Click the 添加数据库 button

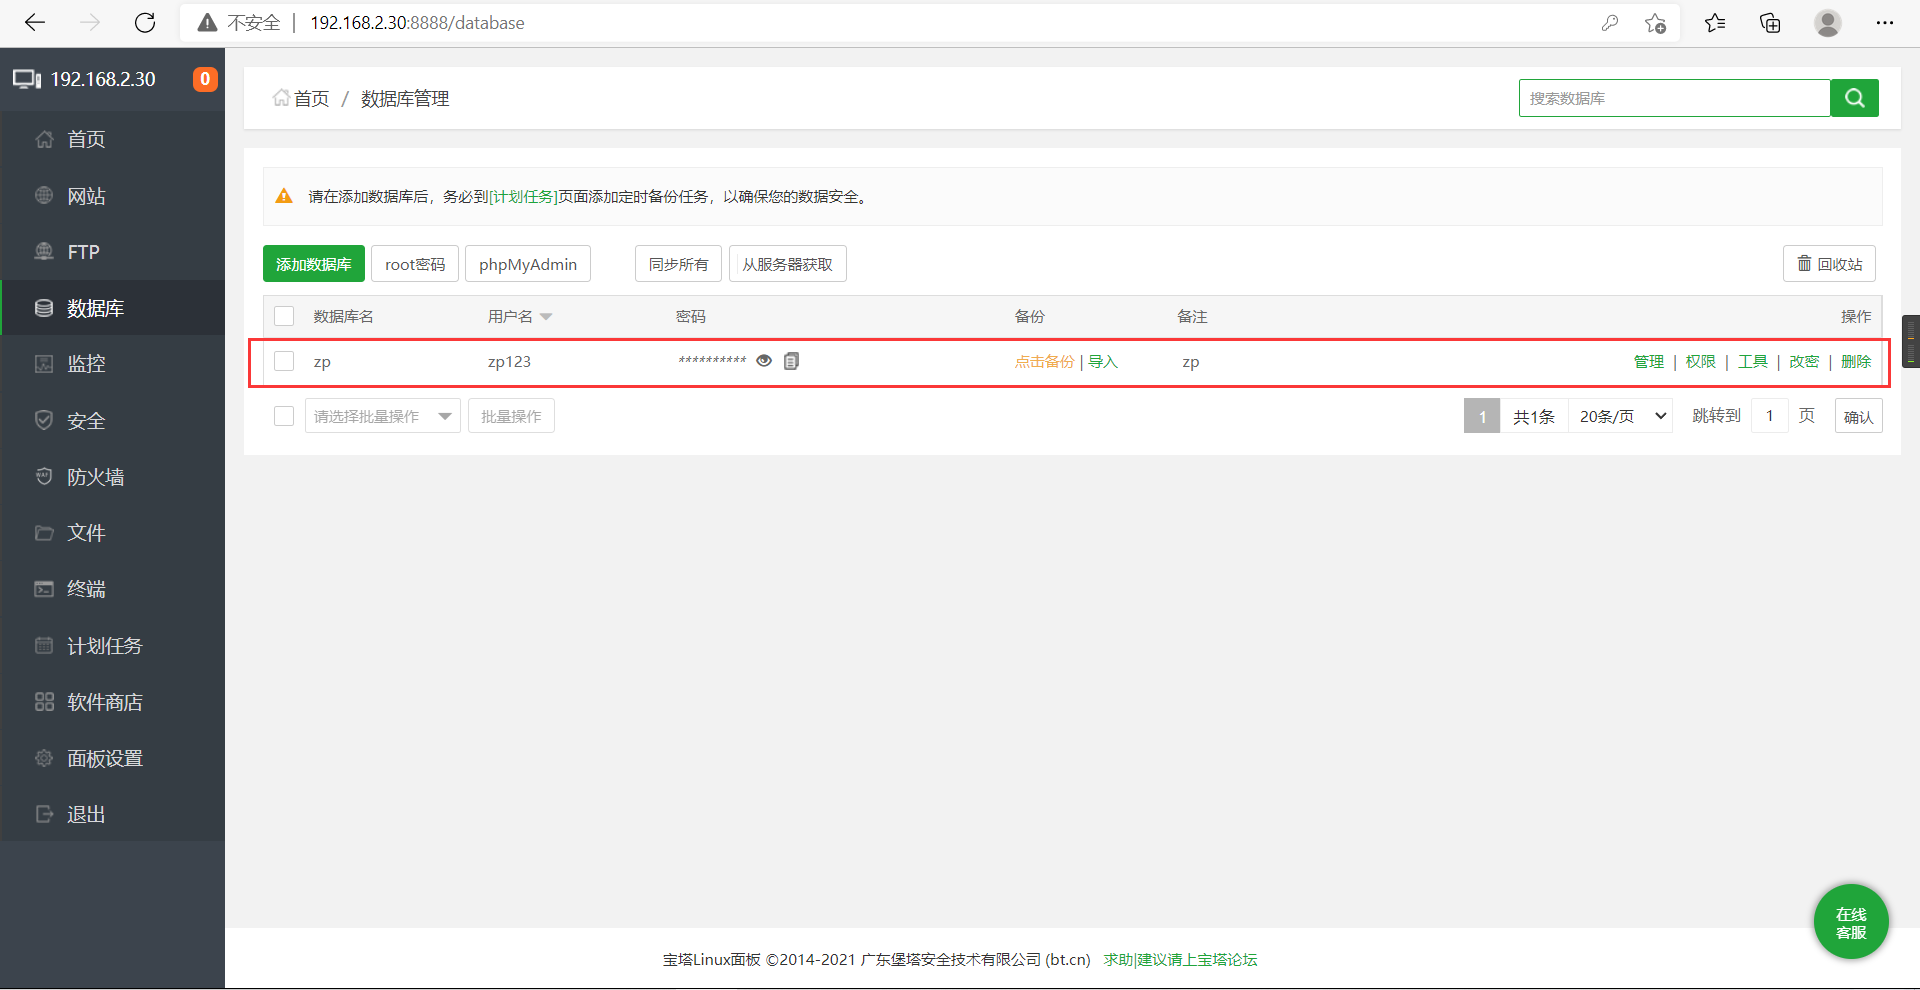[313, 263]
